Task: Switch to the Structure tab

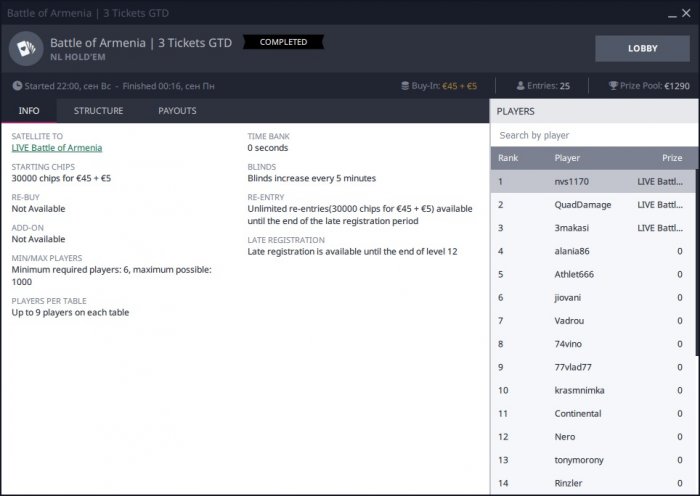Action: [x=98, y=111]
